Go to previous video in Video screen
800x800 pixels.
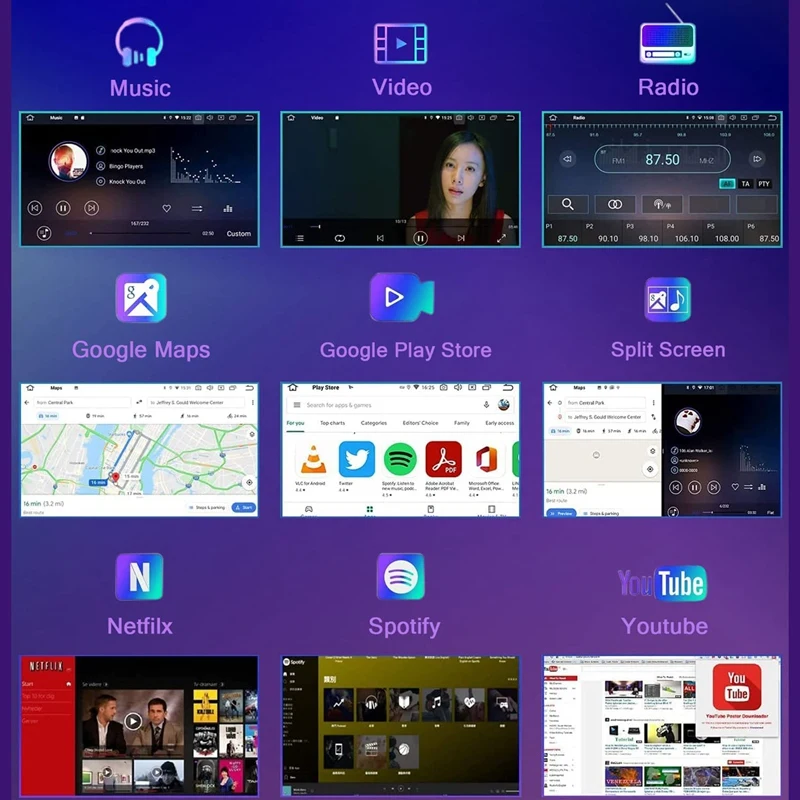[x=380, y=238]
